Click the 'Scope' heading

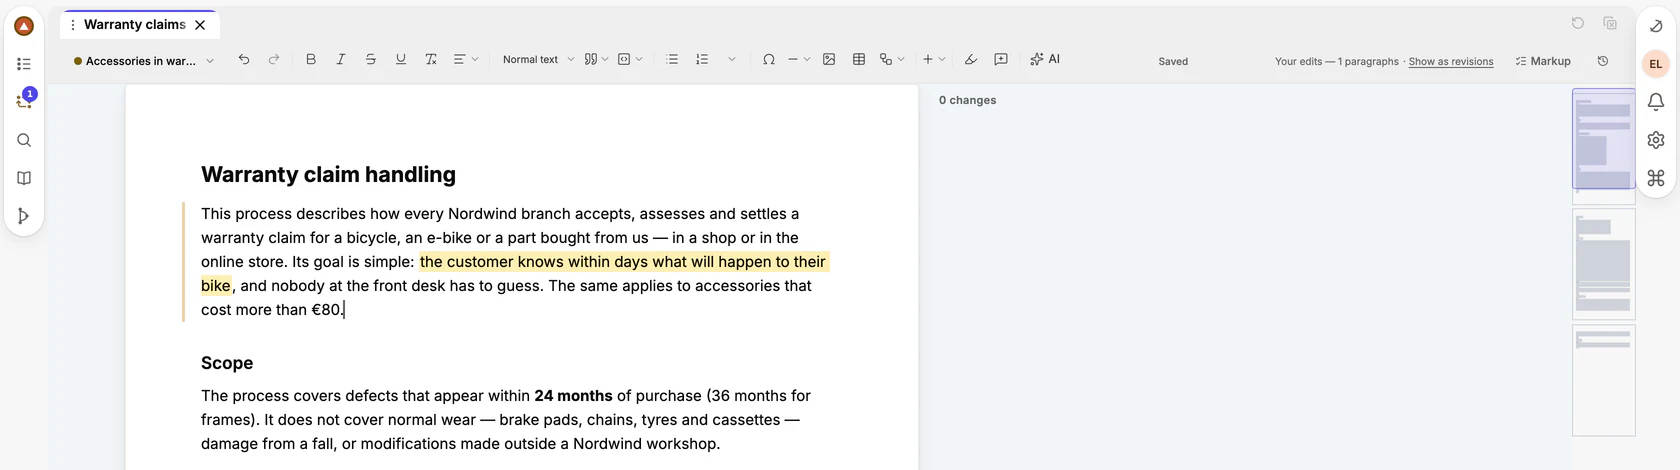point(227,363)
